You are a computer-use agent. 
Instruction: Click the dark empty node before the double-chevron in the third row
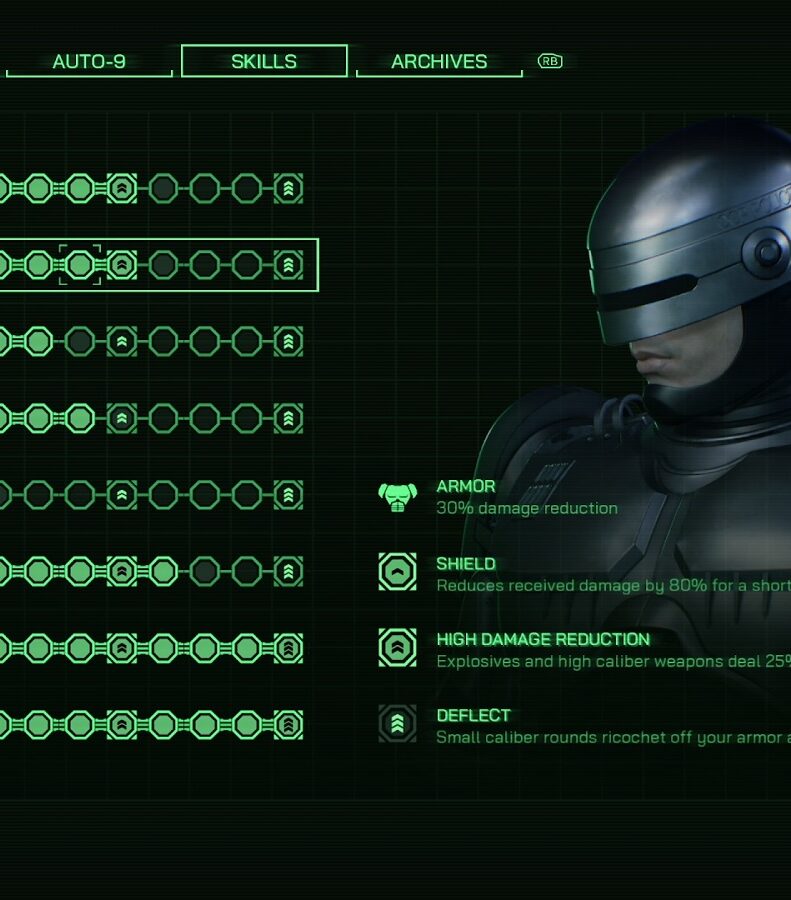click(x=80, y=342)
